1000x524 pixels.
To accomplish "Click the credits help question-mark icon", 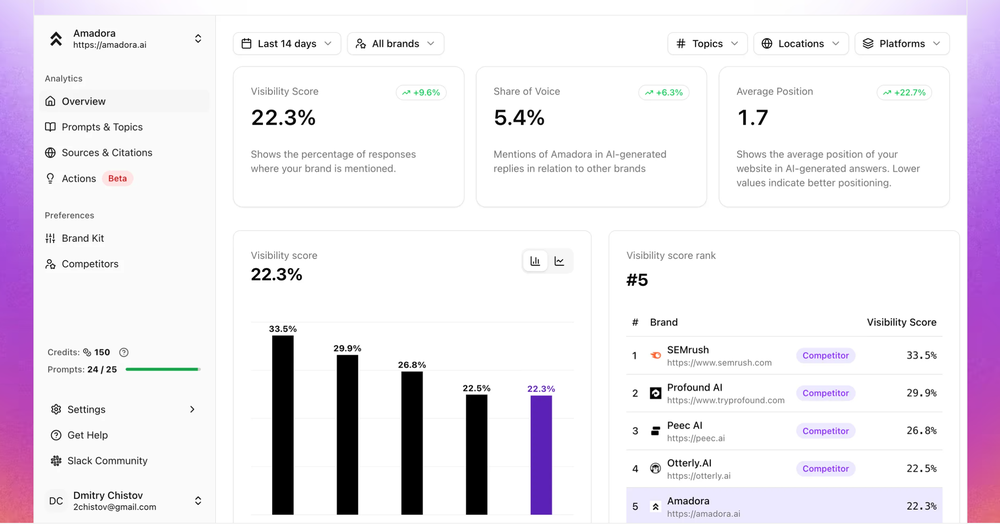I will (x=124, y=353).
